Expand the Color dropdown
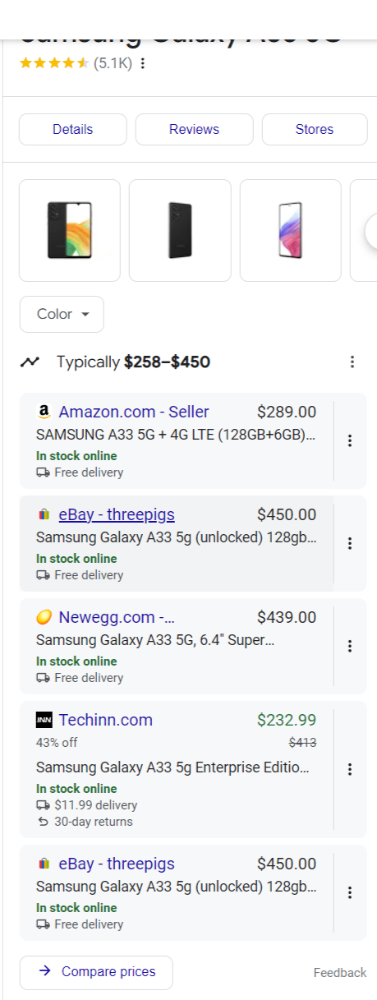This screenshot has height=1000, width=377. point(62,314)
